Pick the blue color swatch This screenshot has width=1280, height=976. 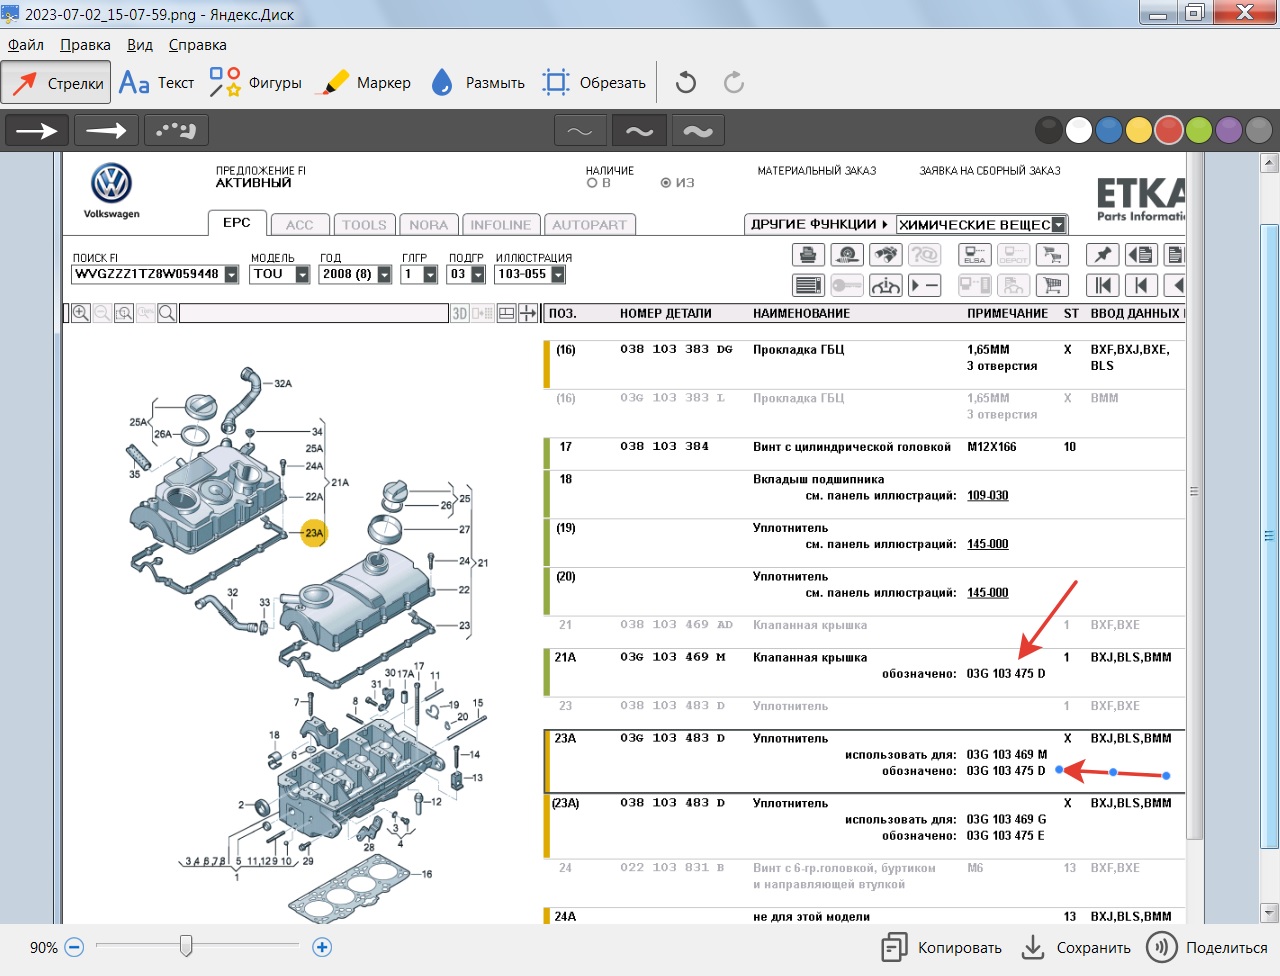(x=1109, y=130)
